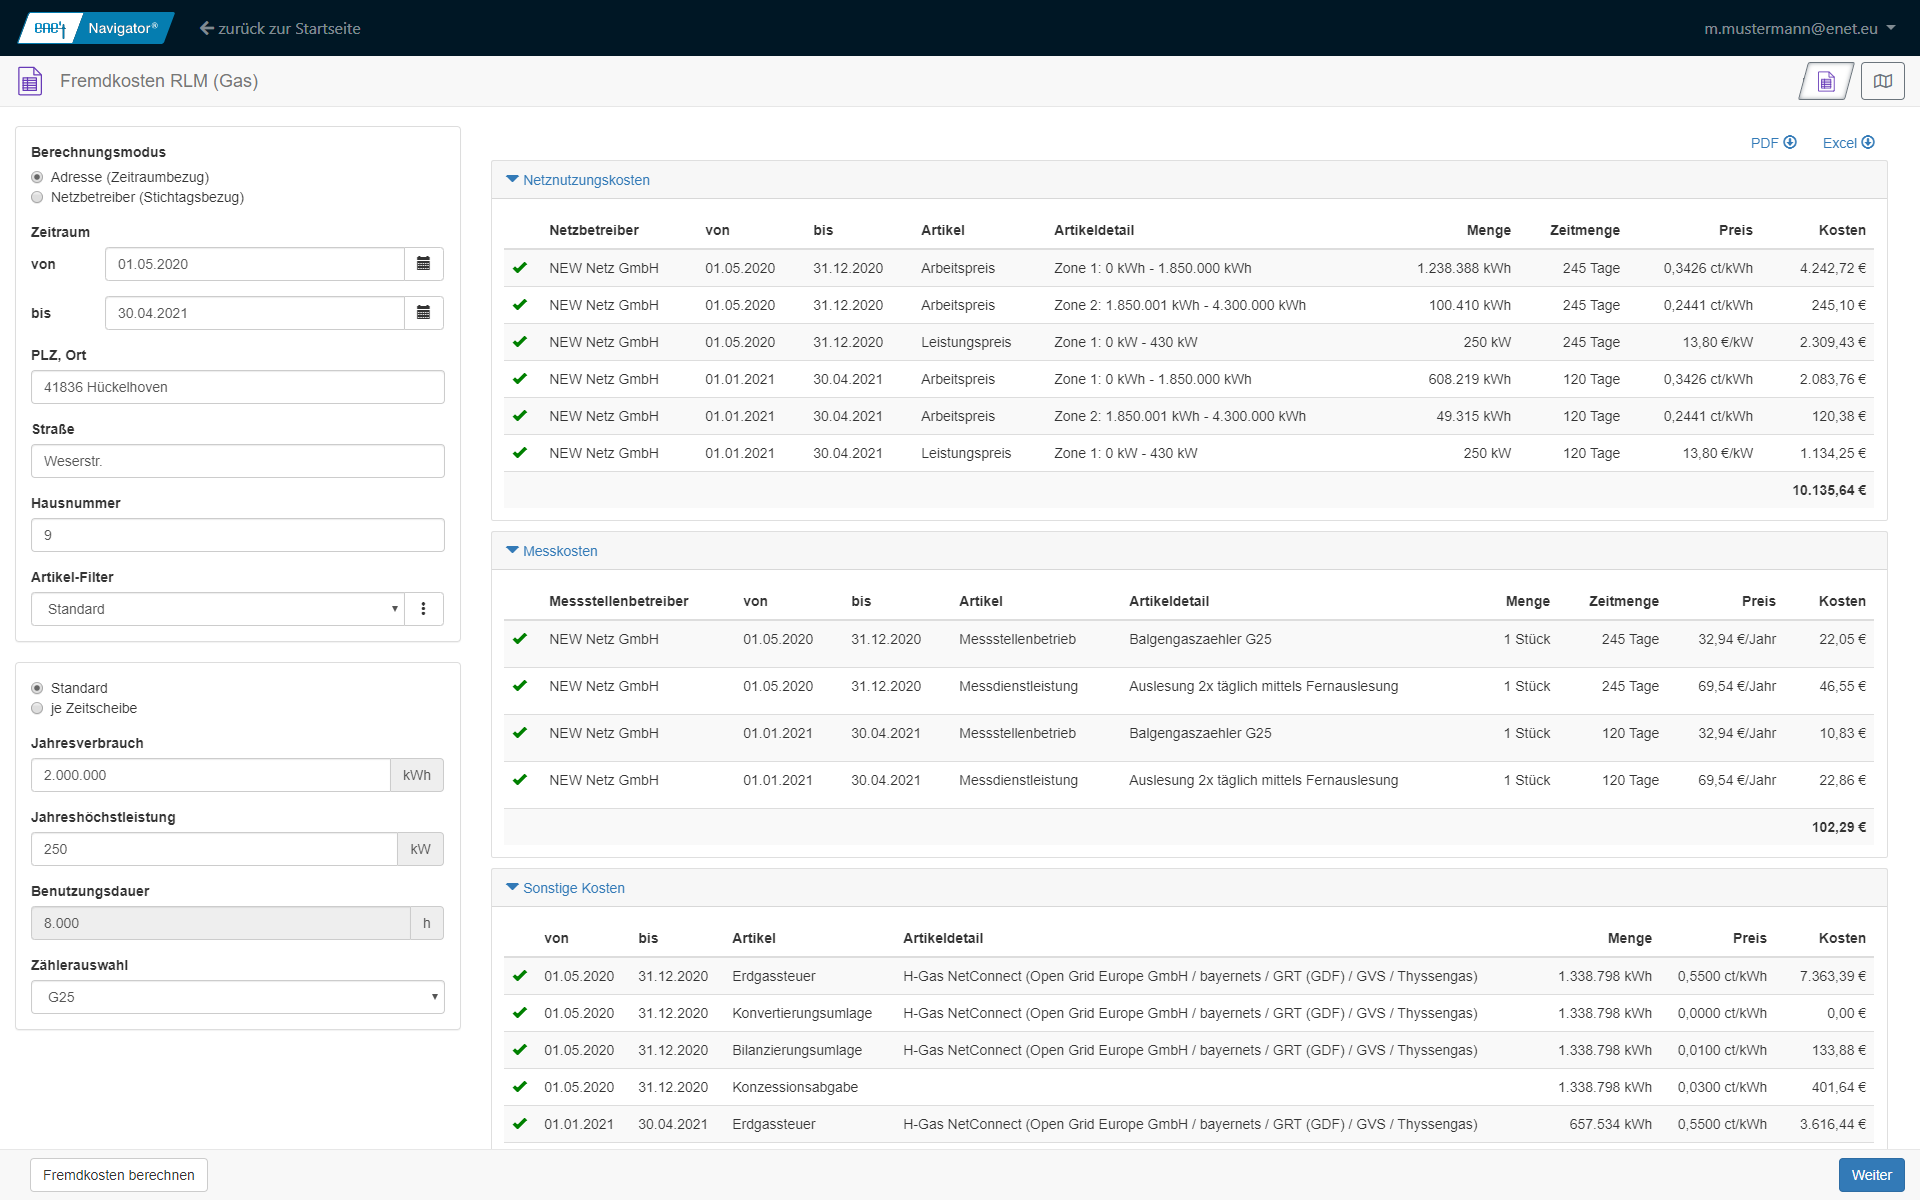Click the Weiter button
The height and width of the screenshot is (1200, 1920).
(1870, 1175)
